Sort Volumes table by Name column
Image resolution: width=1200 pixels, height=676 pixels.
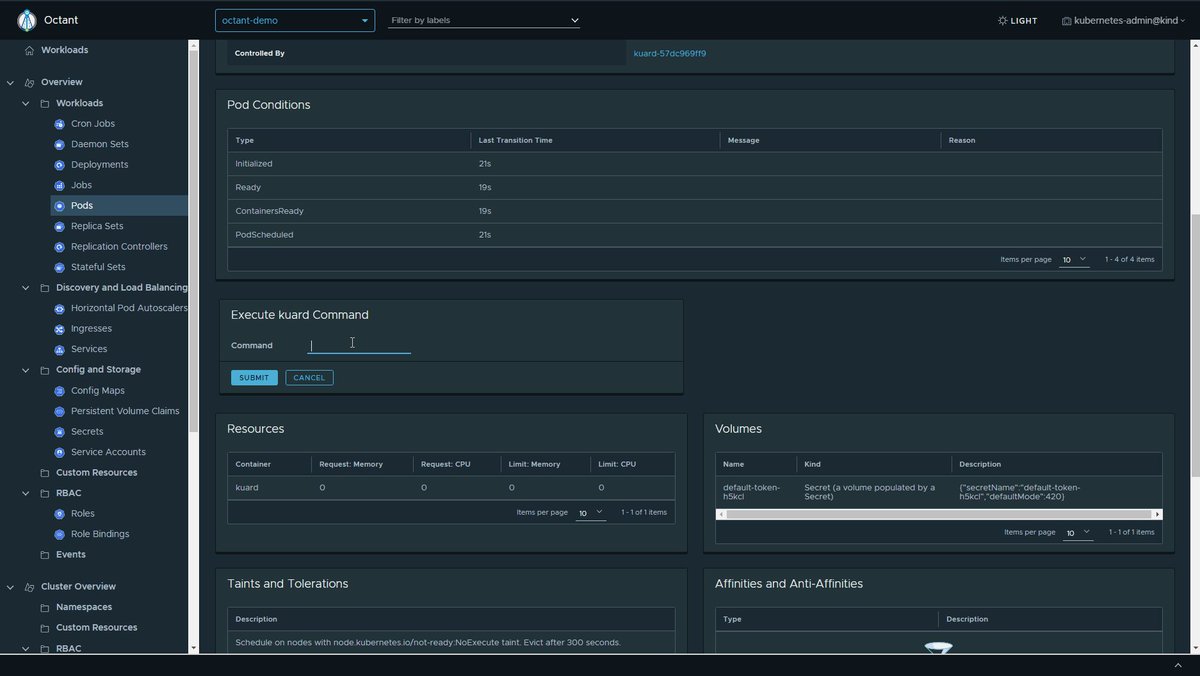pyautogui.click(x=733, y=464)
